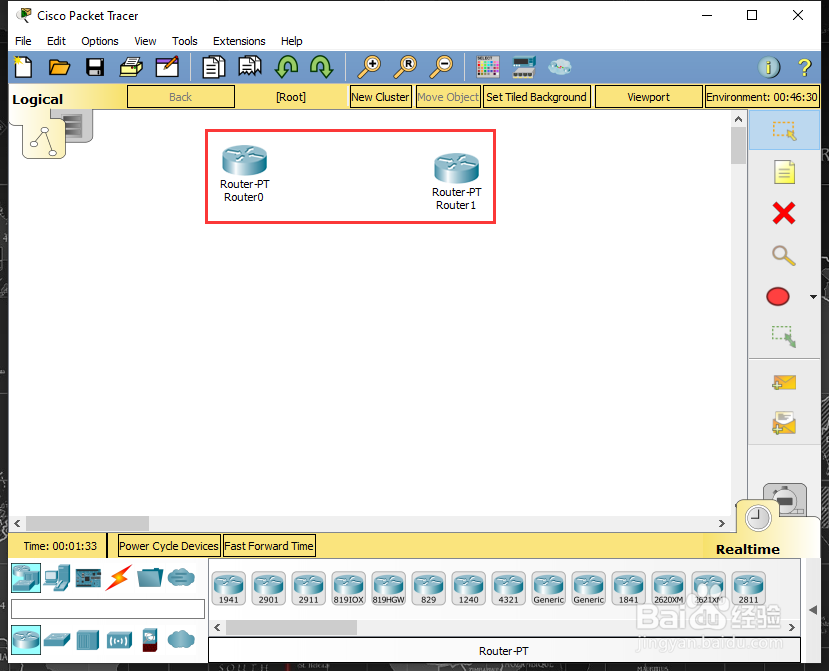Activate the red X Delete tool
Viewport: 829px width, 671px height.
click(x=784, y=214)
